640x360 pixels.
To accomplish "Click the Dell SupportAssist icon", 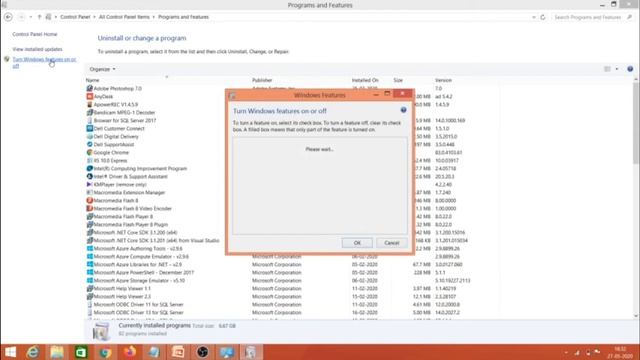I will click(x=89, y=144).
